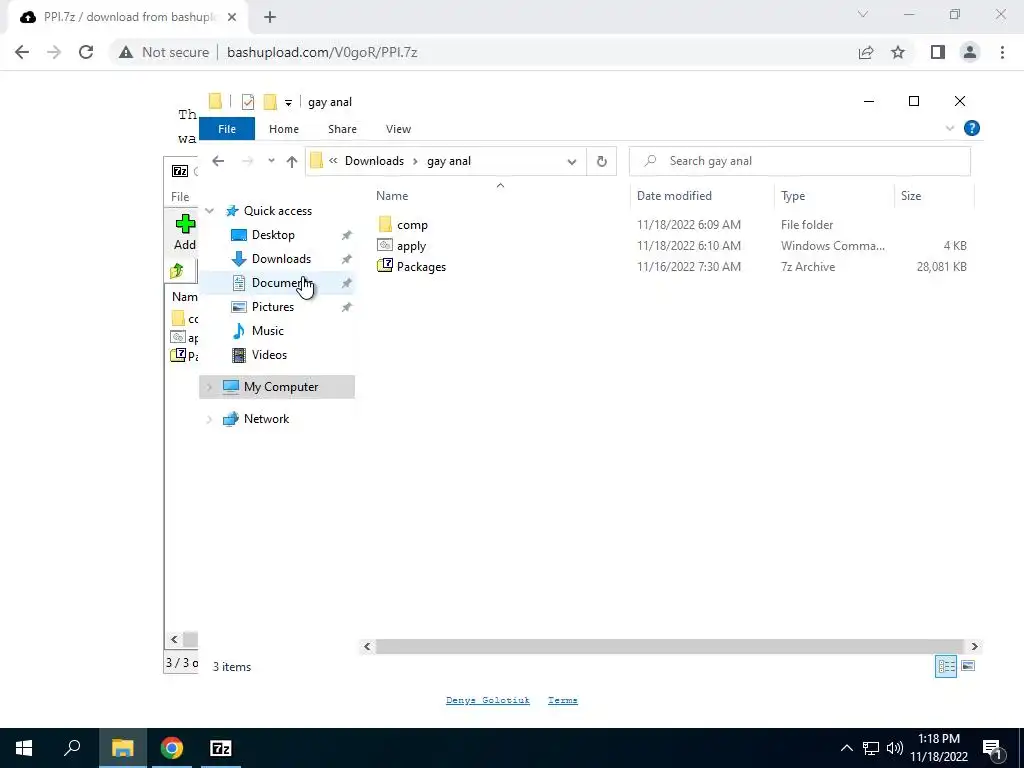The image size is (1024, 768).
Task: Open Chrome tab search chevron
Action: (x=863, y=14)
